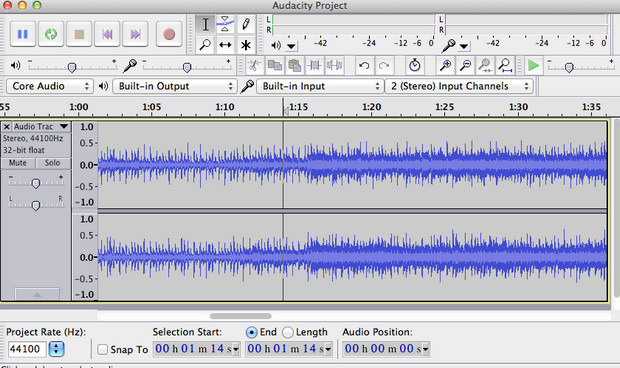Screen dimensions: 620x368
Task: Stop playback with the Stop button
Action: [x=79, y=34]
